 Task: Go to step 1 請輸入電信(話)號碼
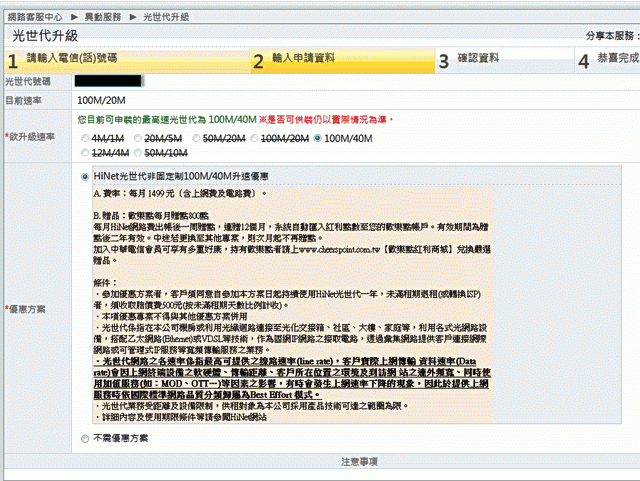click(x=127, y=61)
